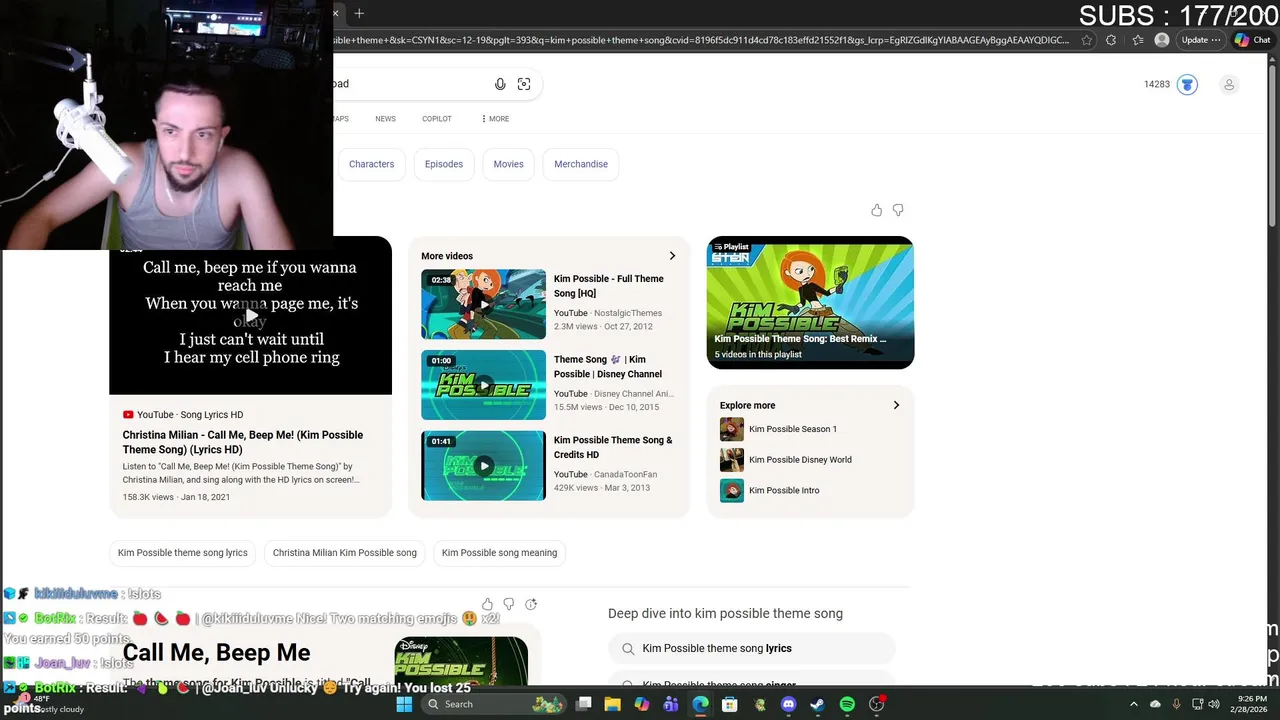1280x720 pixels.
Task: Like the answer with thumbs up above videos
Action: click(876, 210)
